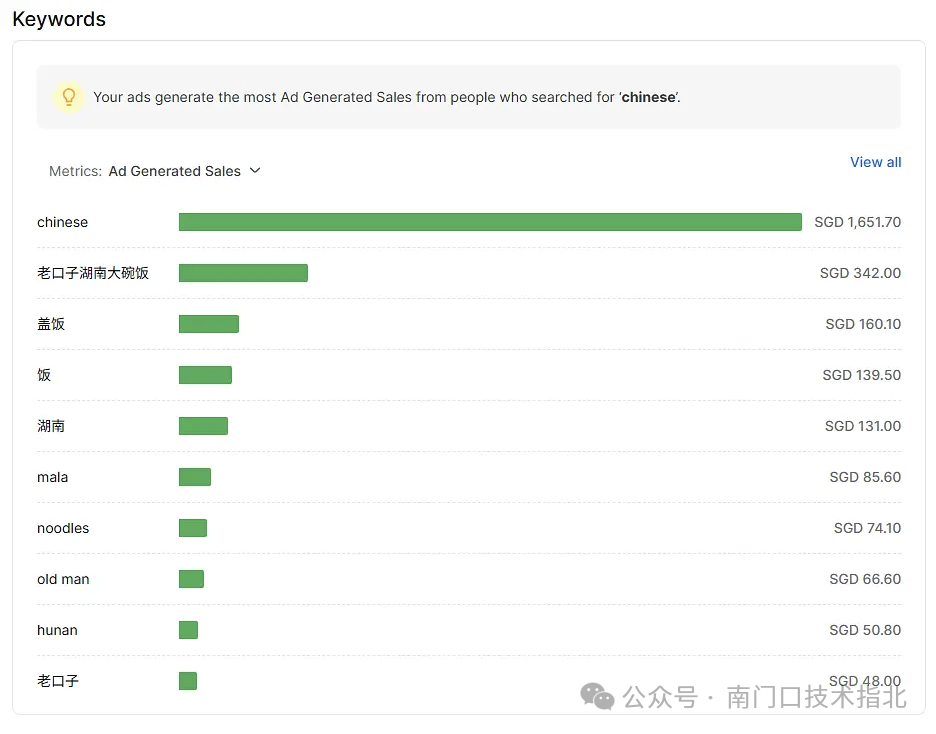Select the 'chinese' keyword label

(63, 222)
